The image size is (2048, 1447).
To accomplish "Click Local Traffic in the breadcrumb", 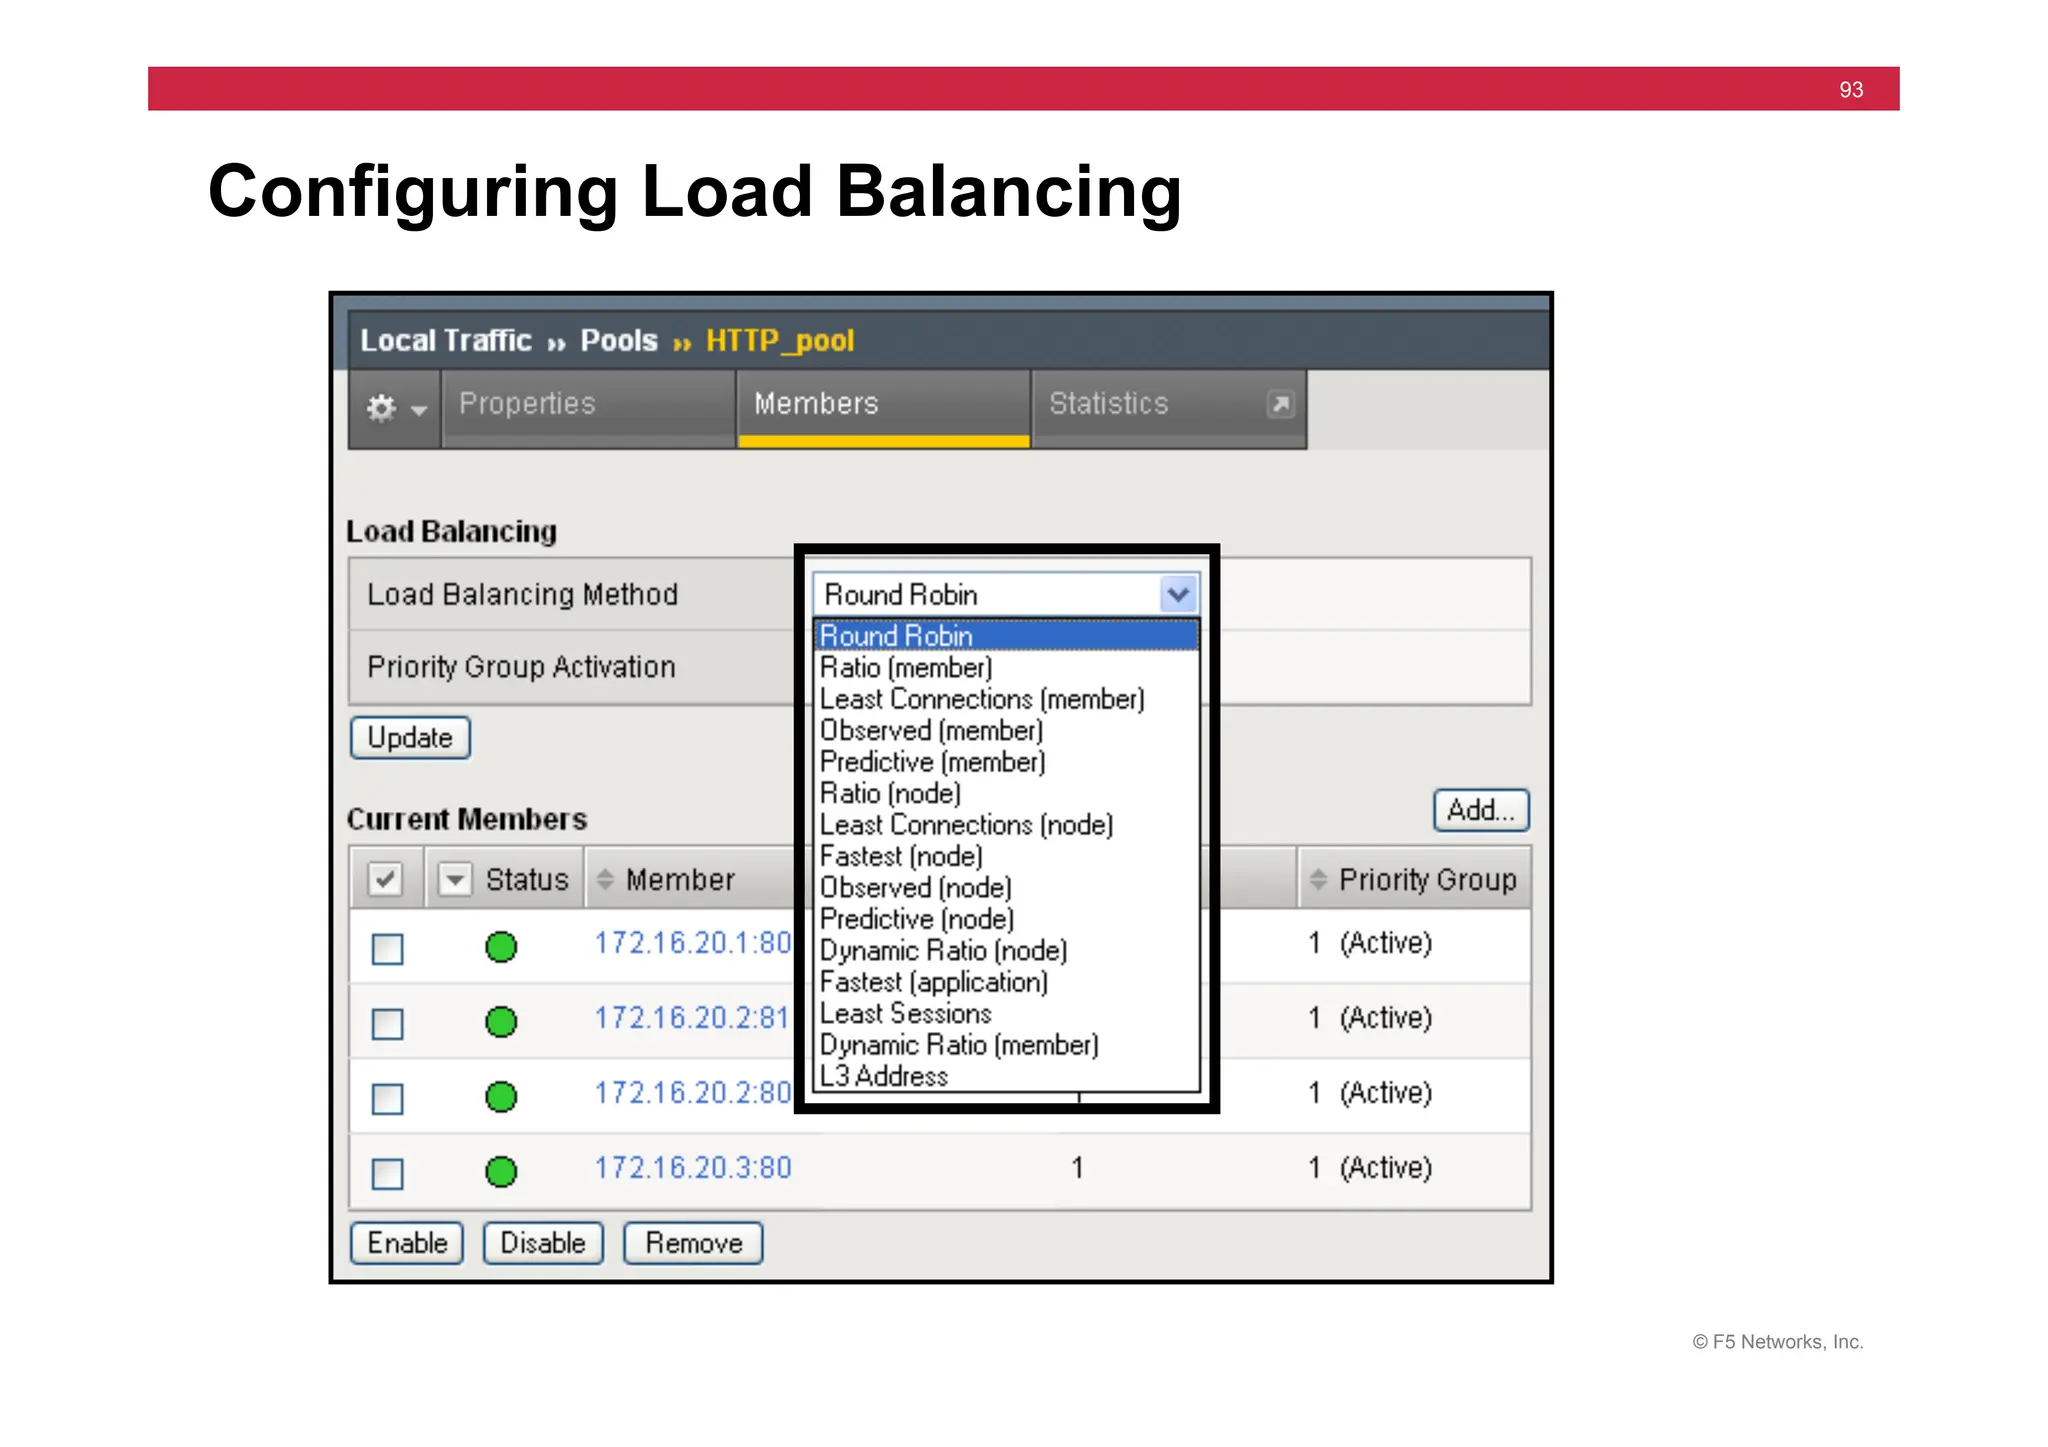I will pyautogui.click(x=445, y=340).
